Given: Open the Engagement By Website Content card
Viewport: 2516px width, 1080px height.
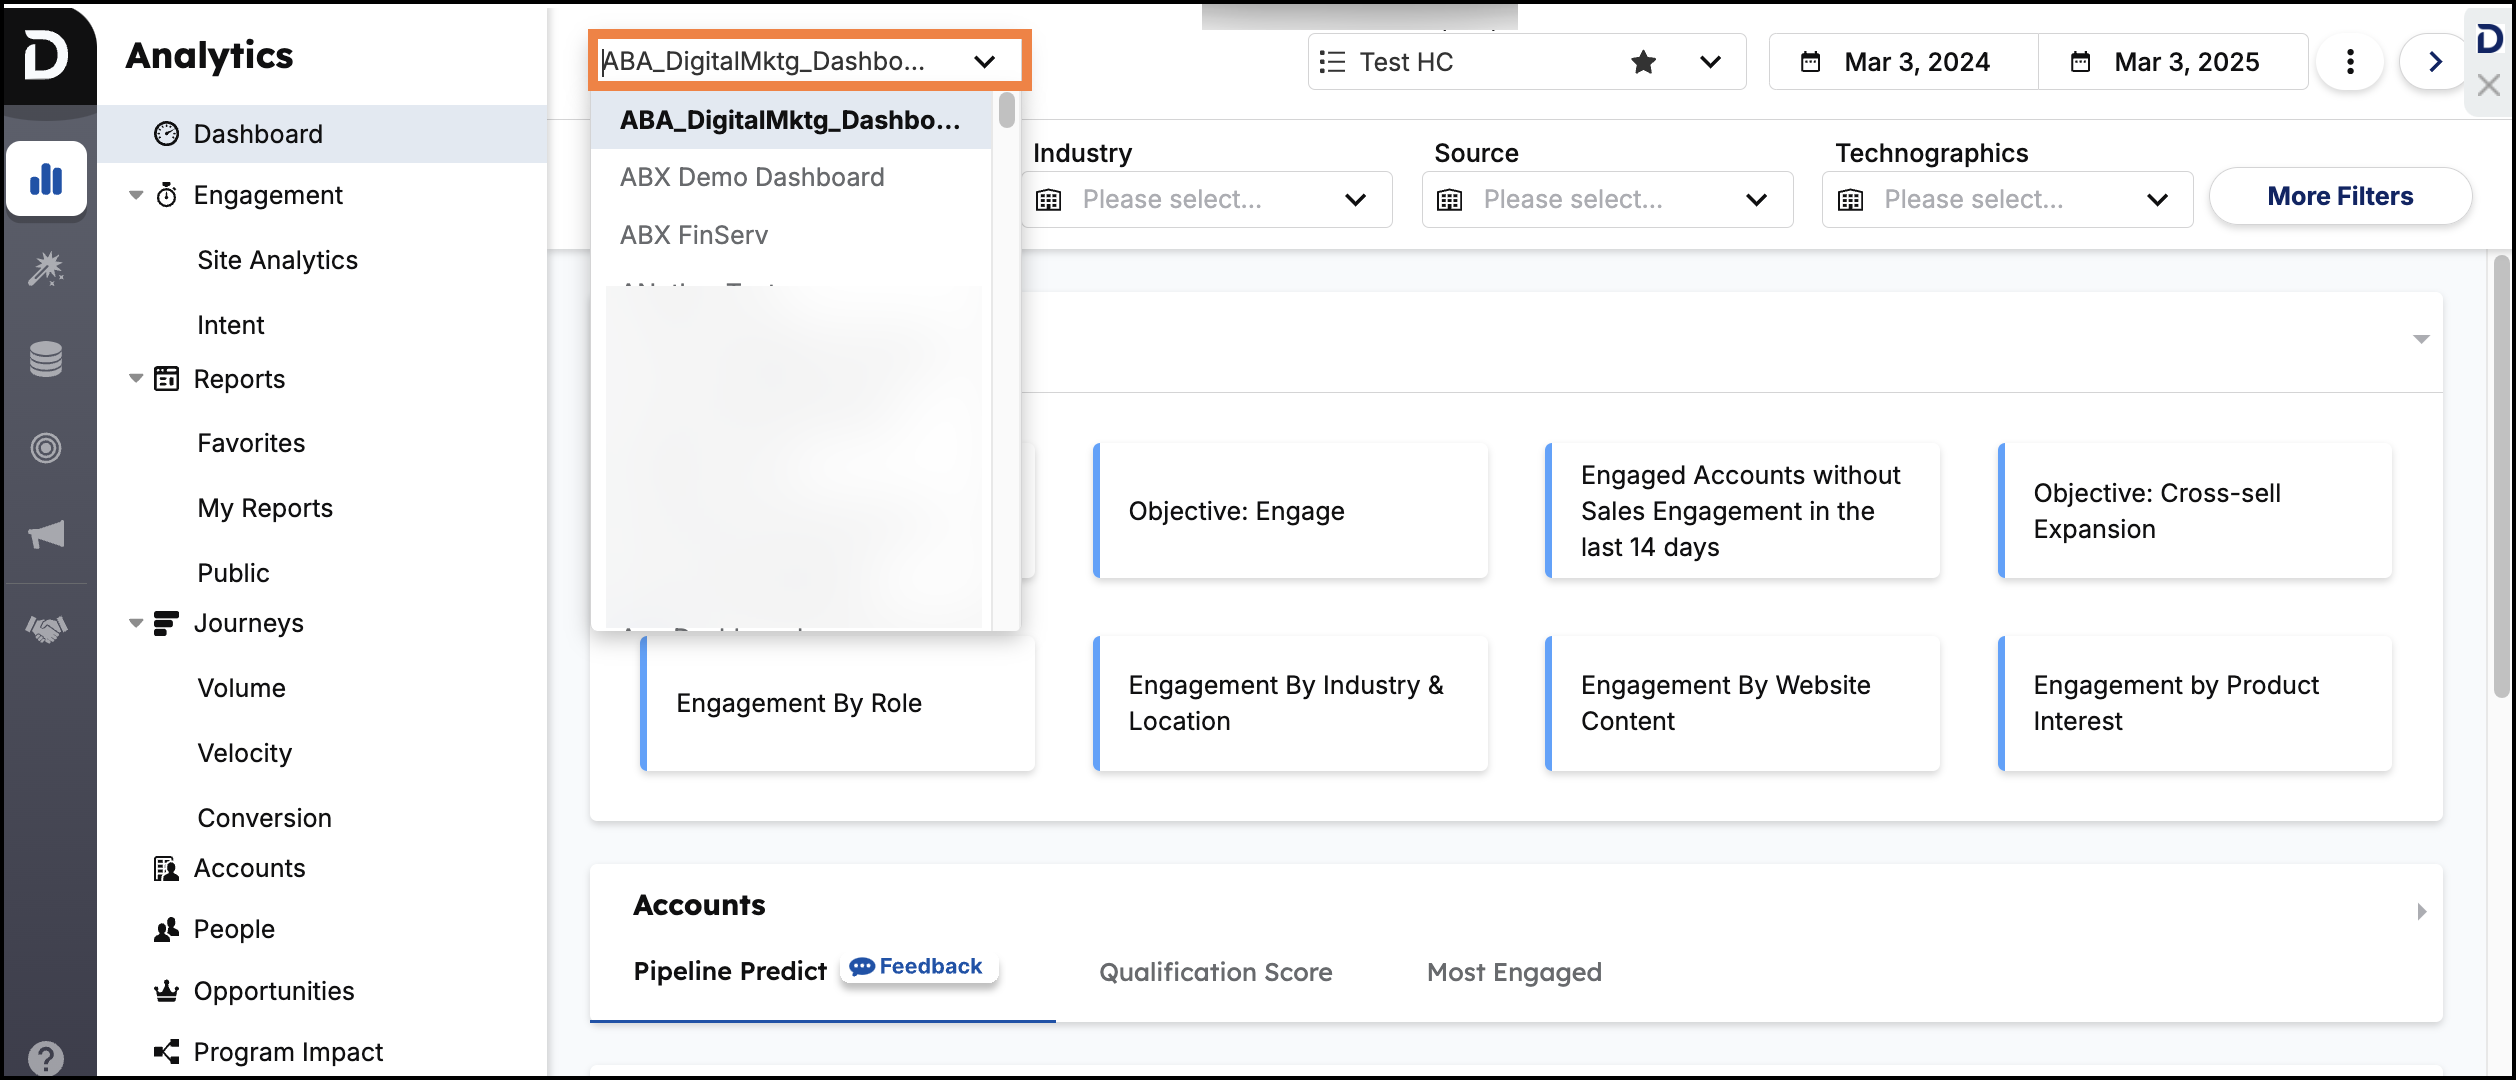Looking at the screenshot, I should (1742, 703).
